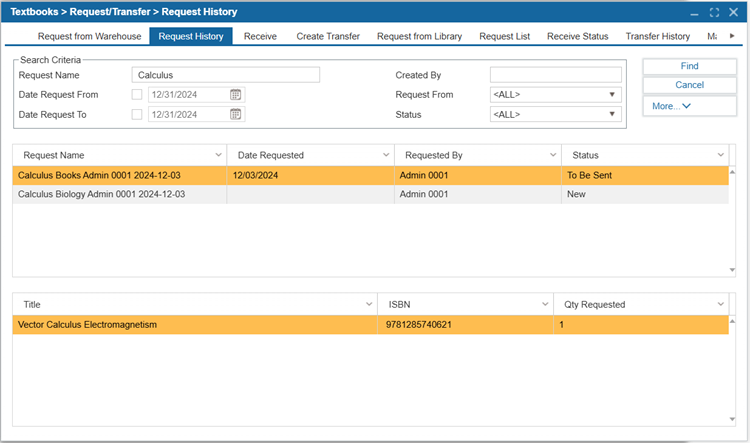This screenshot has width=750, height=443.
Task: Maximize the Request History window
Action: coord(714,12)
